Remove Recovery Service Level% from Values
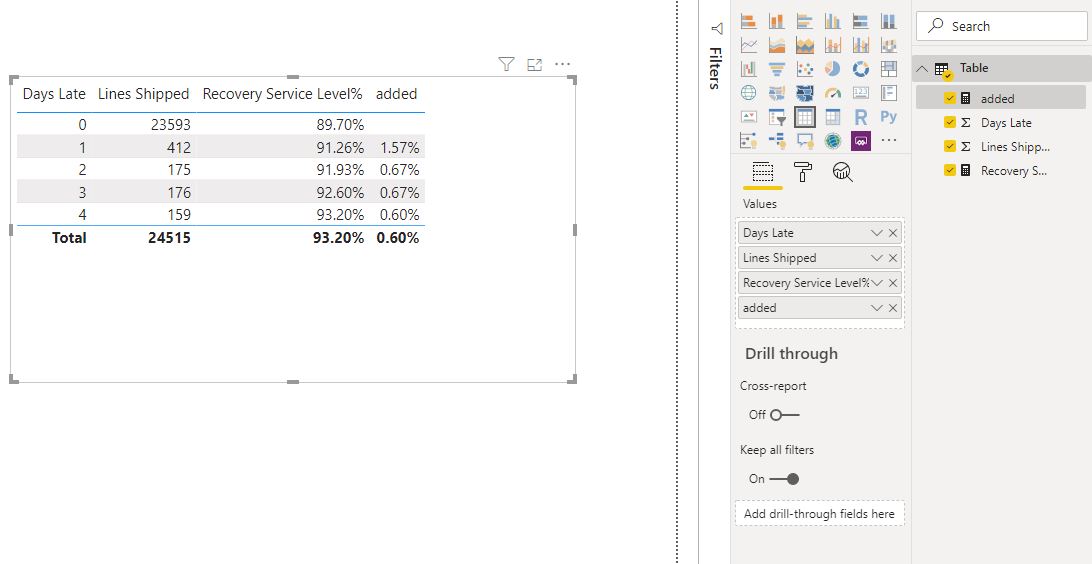 pyautogui.click(x=893, y=283)
